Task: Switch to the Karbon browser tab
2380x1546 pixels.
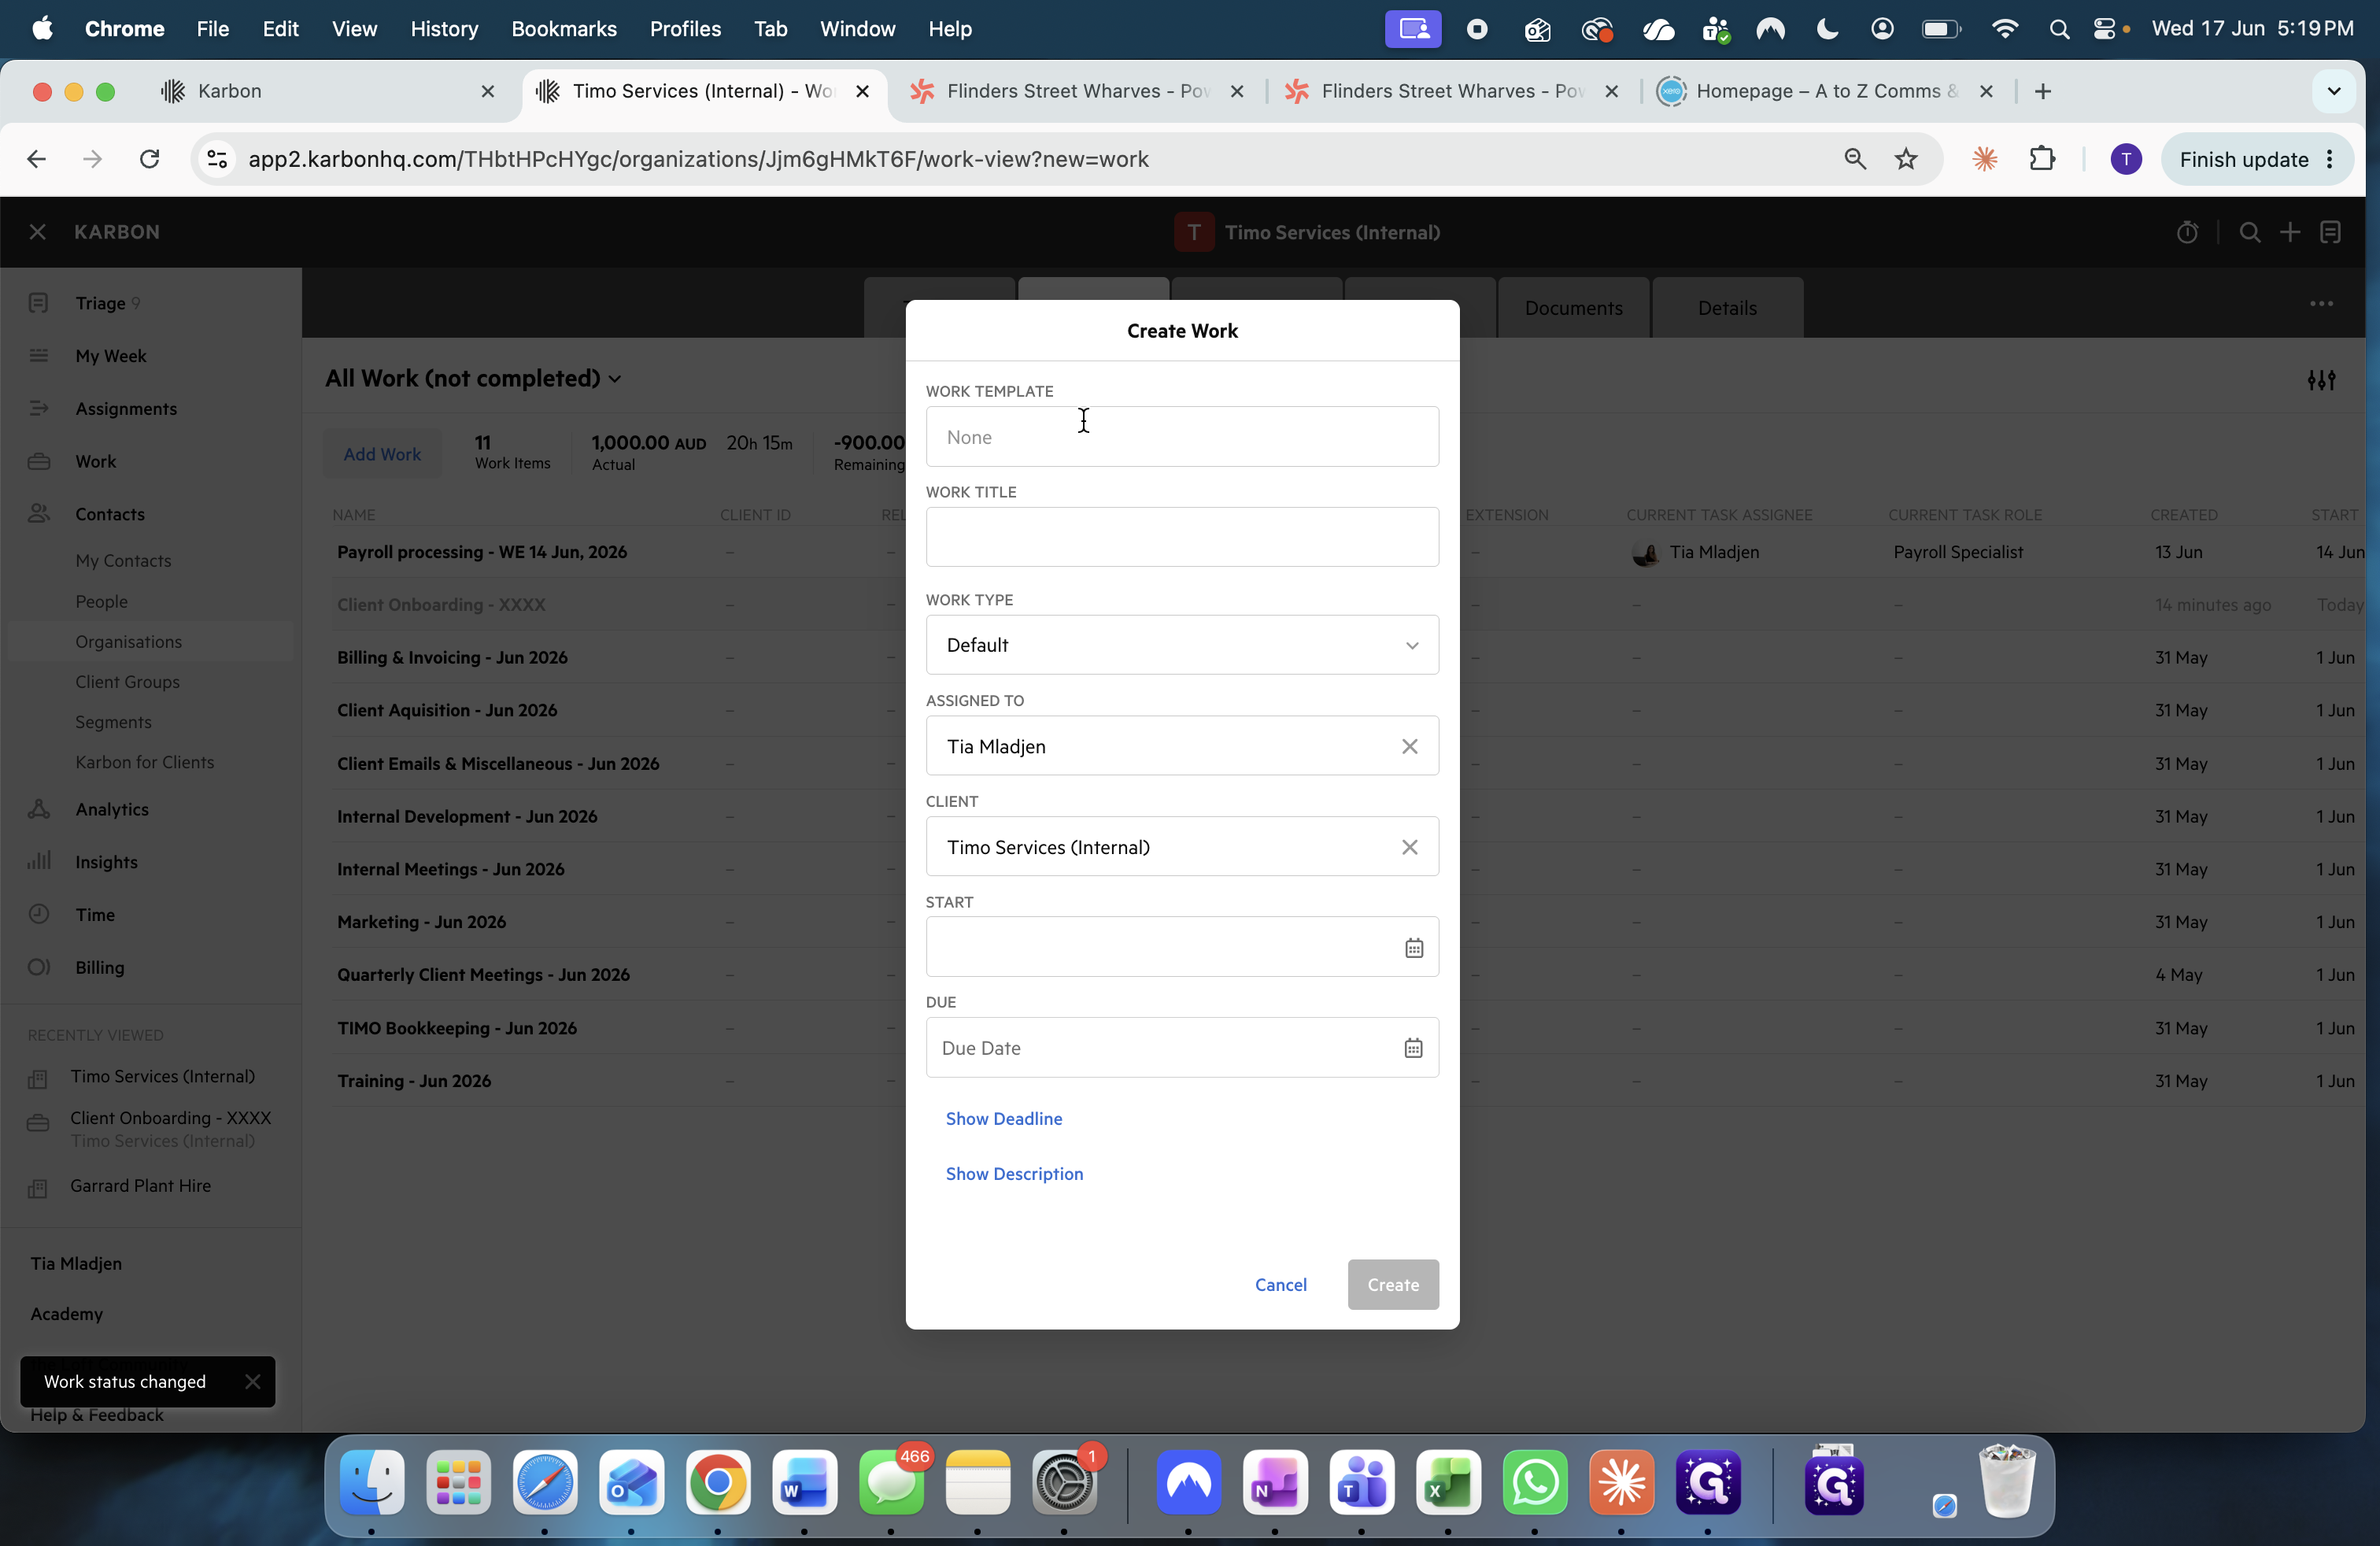Action: [328, 91]
